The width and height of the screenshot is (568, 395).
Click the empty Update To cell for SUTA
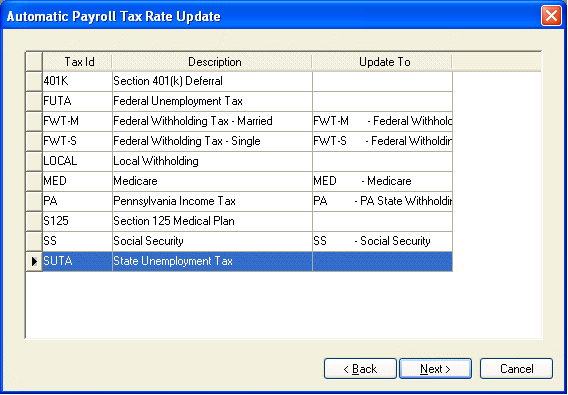pos(383,261)
